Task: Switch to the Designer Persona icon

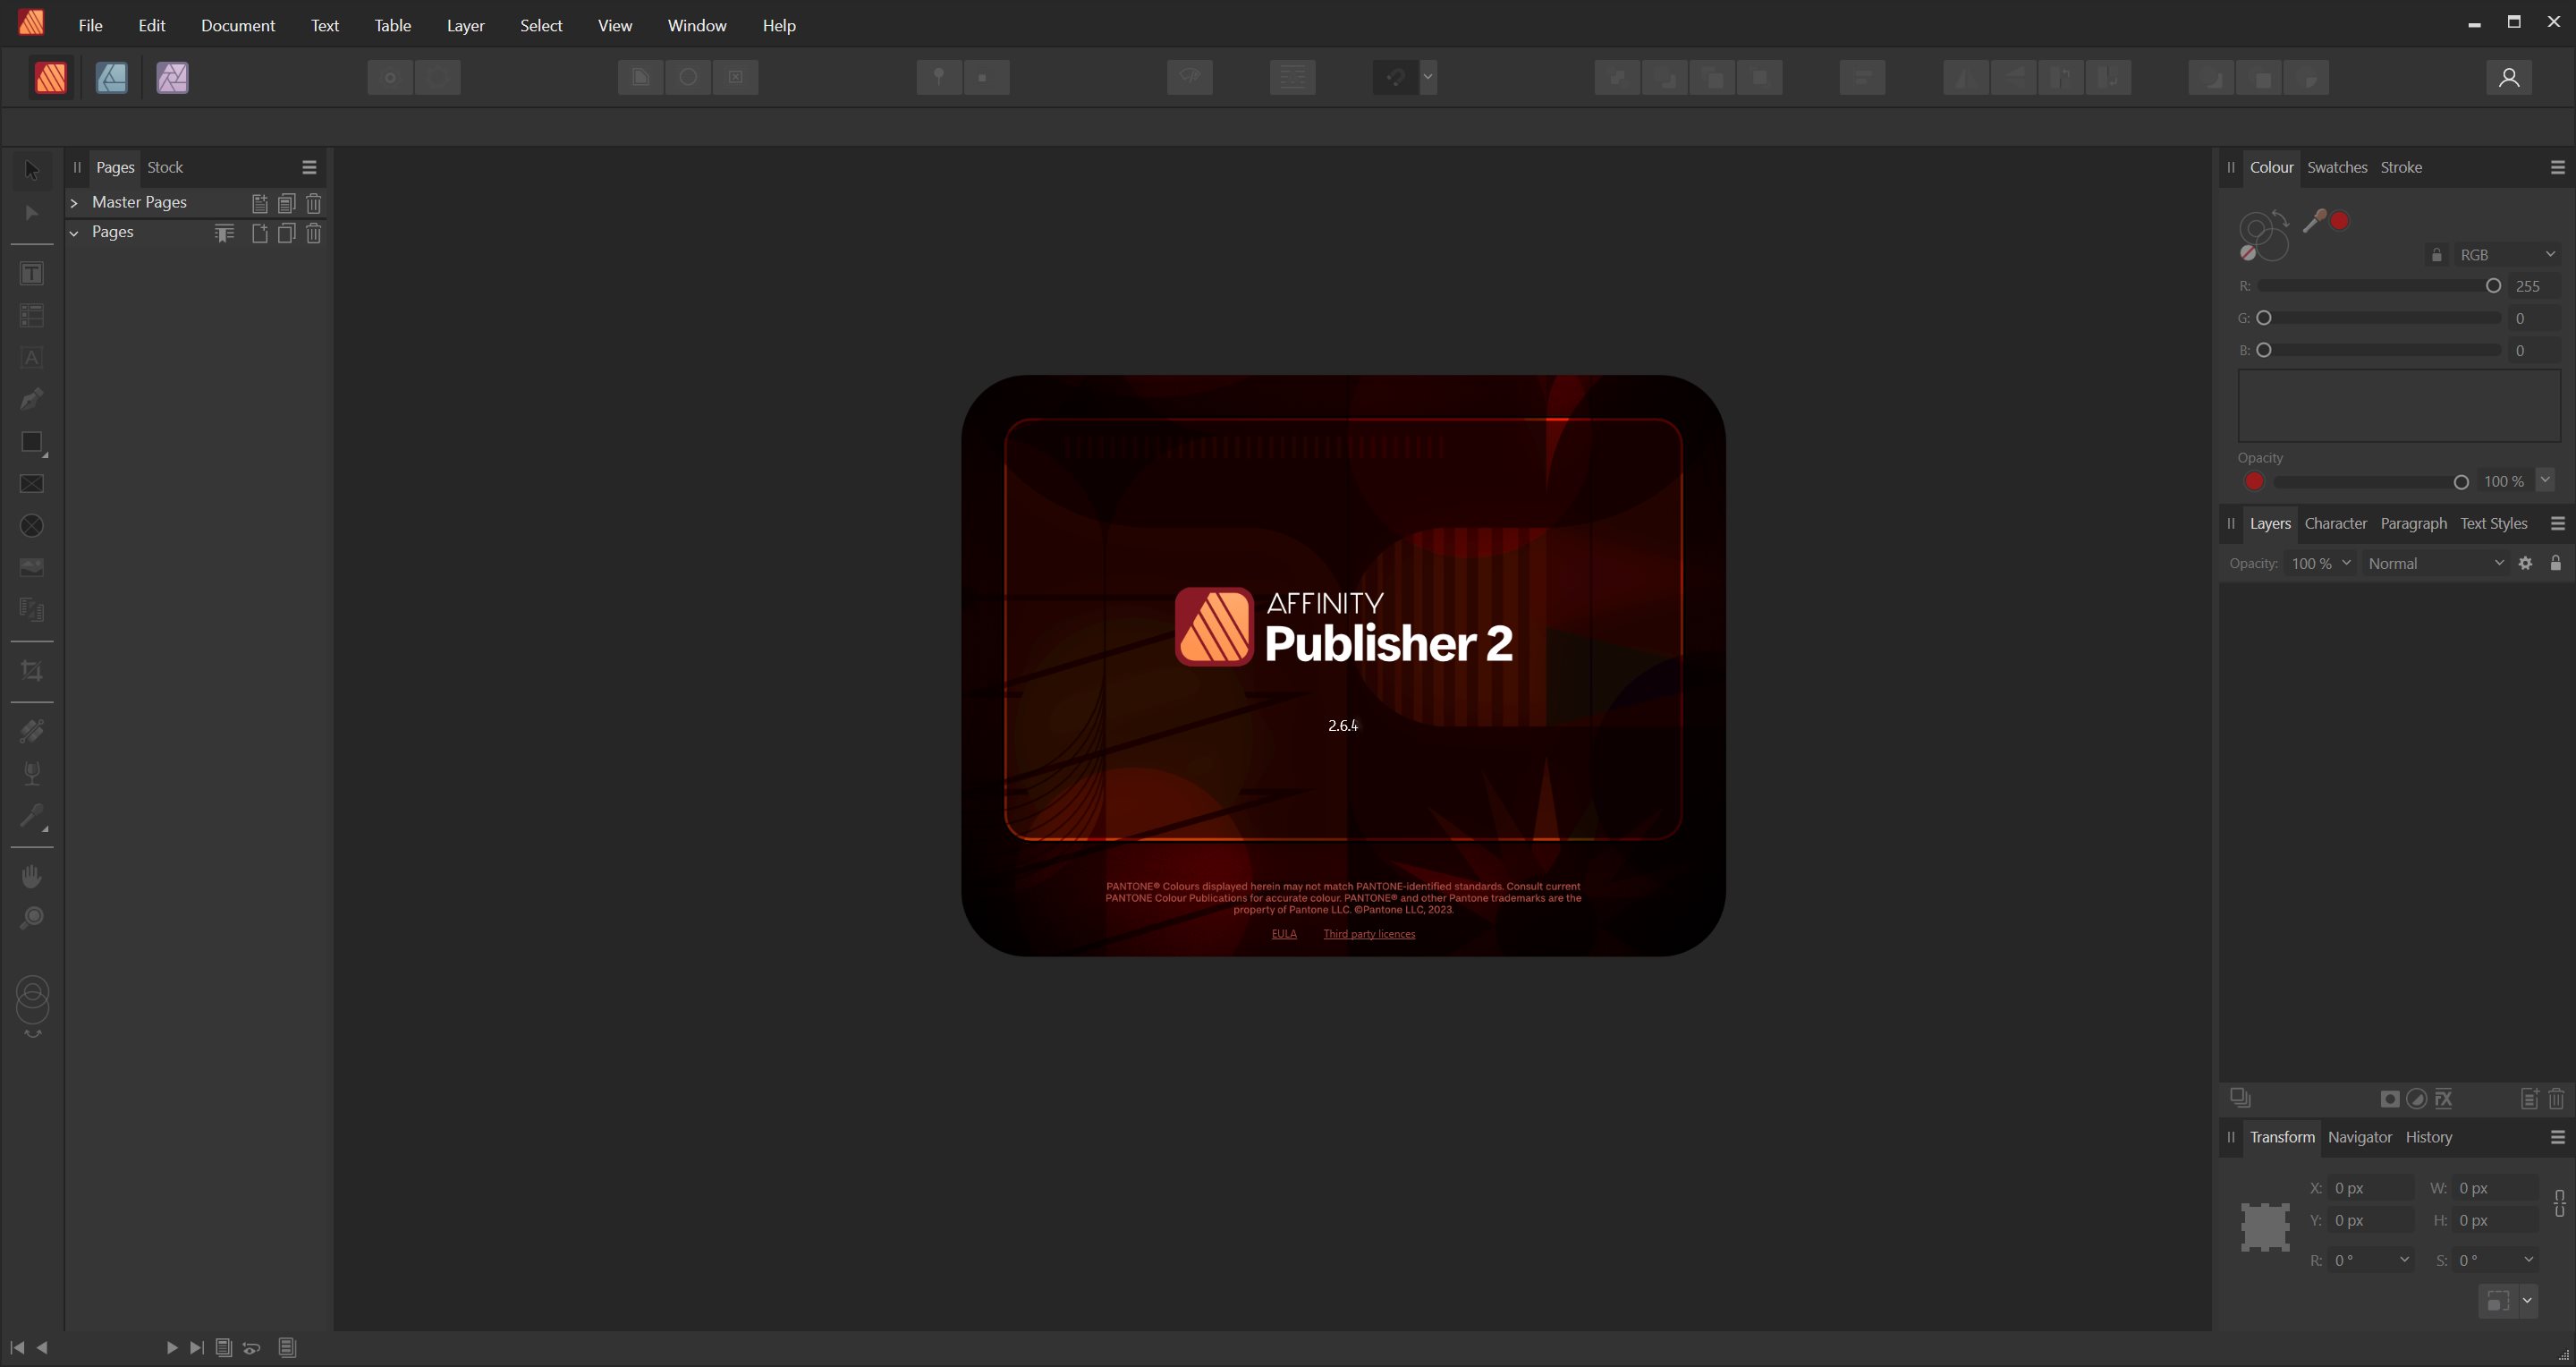Action: click(x=112, y=77)
